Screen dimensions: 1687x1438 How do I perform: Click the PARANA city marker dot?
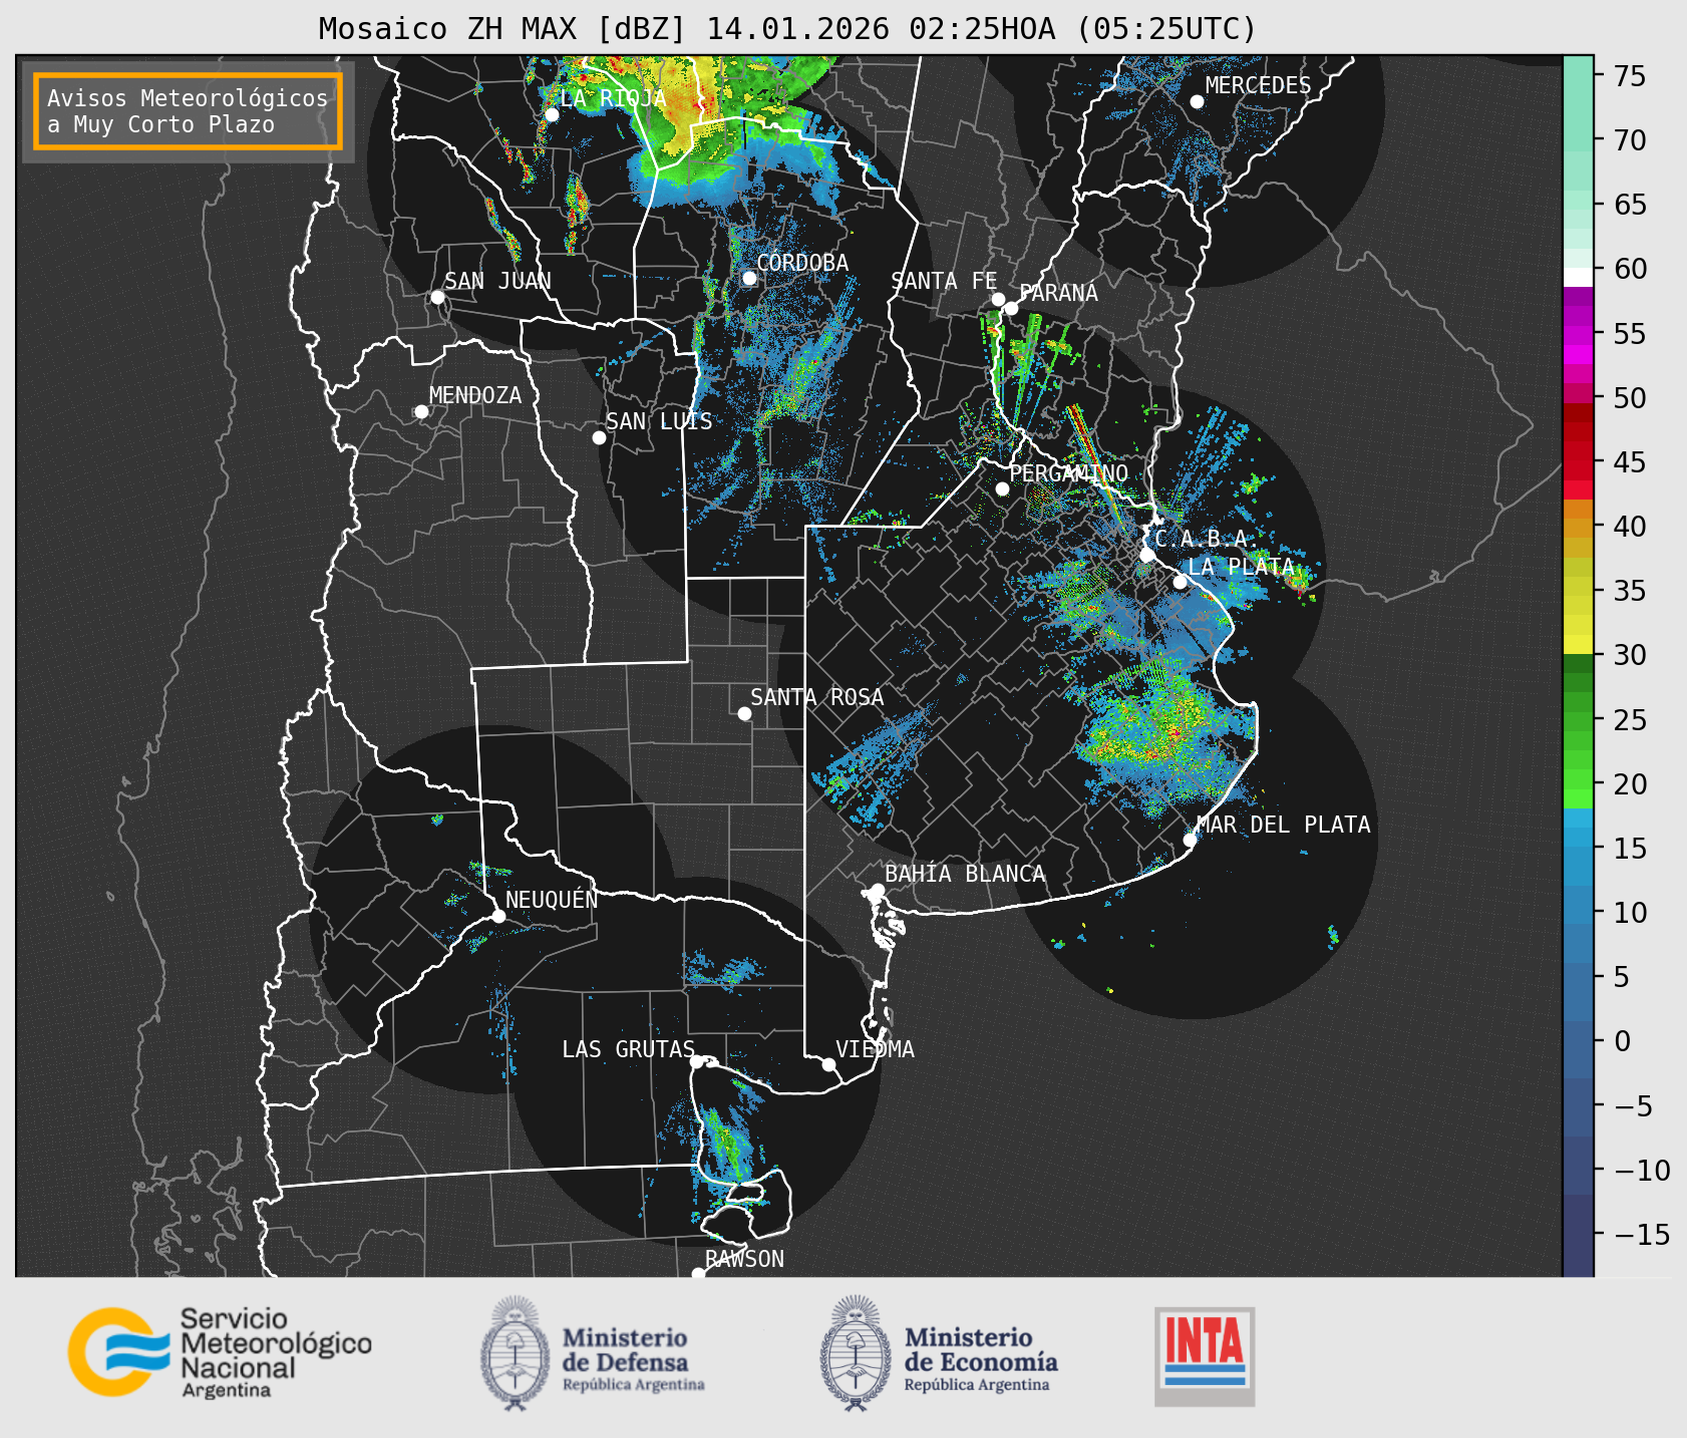[1011, 308]
